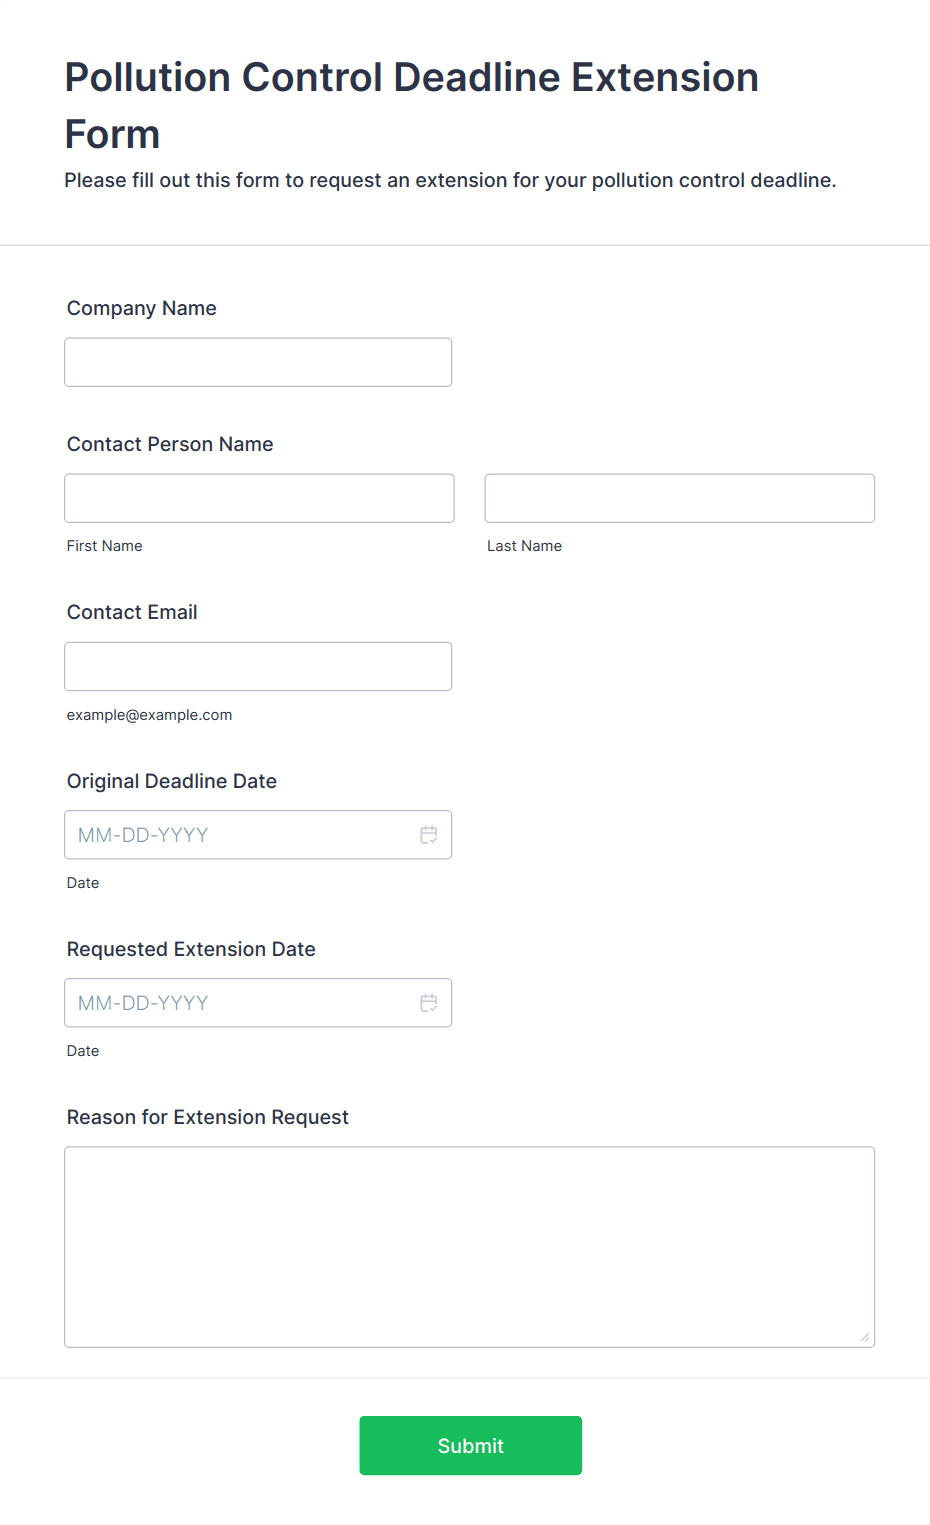The image size is (930, 1525).
Task: Click the Original Deadline Date label
Action: (172, 781)
